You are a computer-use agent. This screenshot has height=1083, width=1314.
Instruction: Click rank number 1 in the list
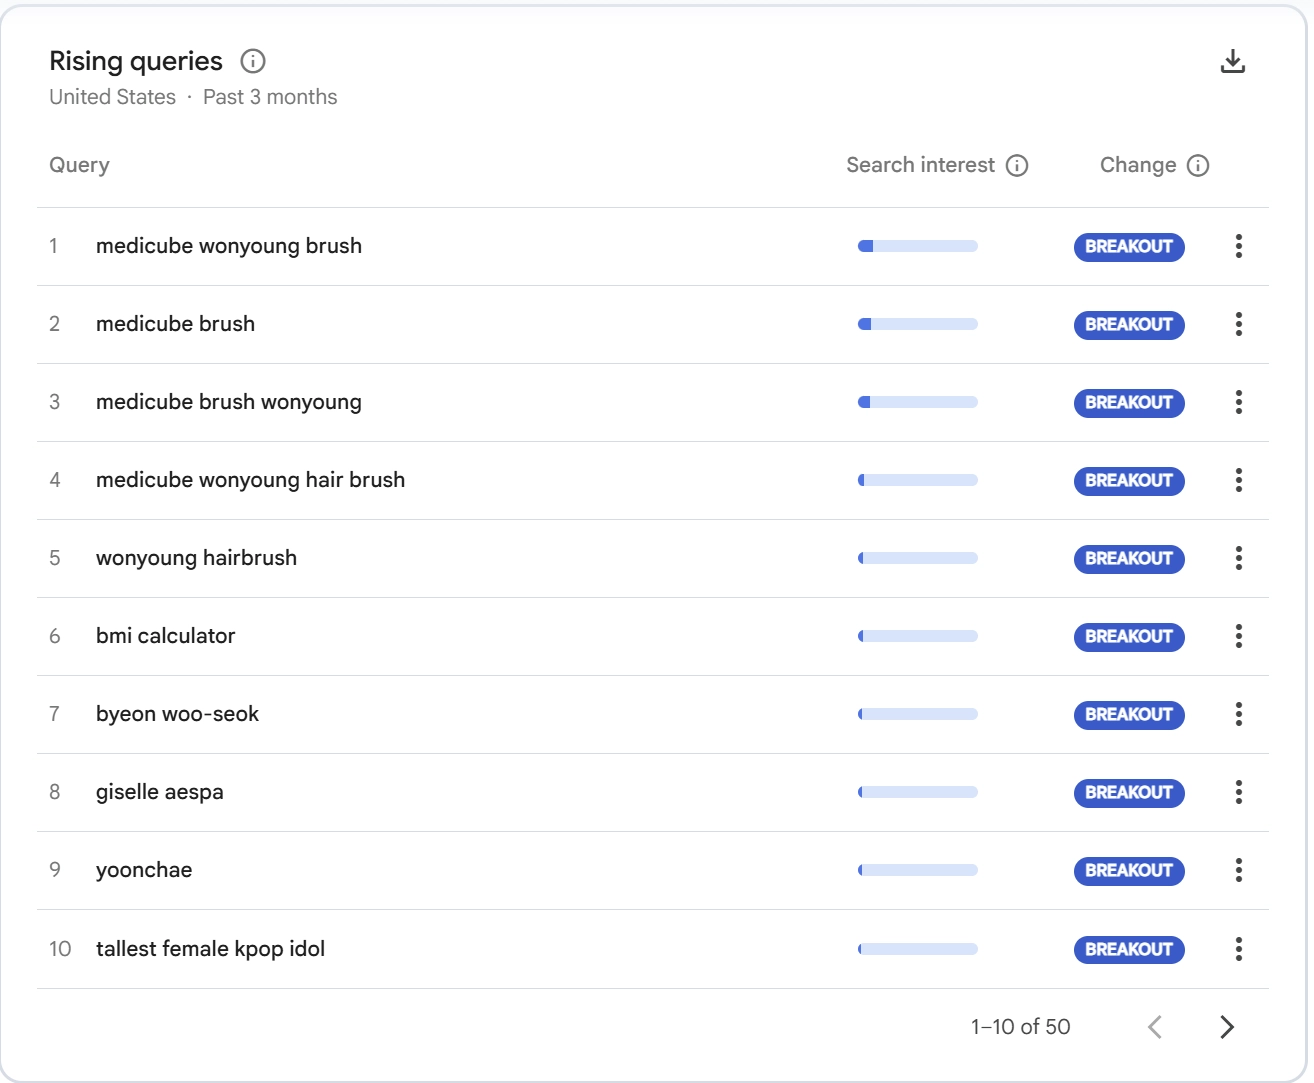(x=54, y=246)
